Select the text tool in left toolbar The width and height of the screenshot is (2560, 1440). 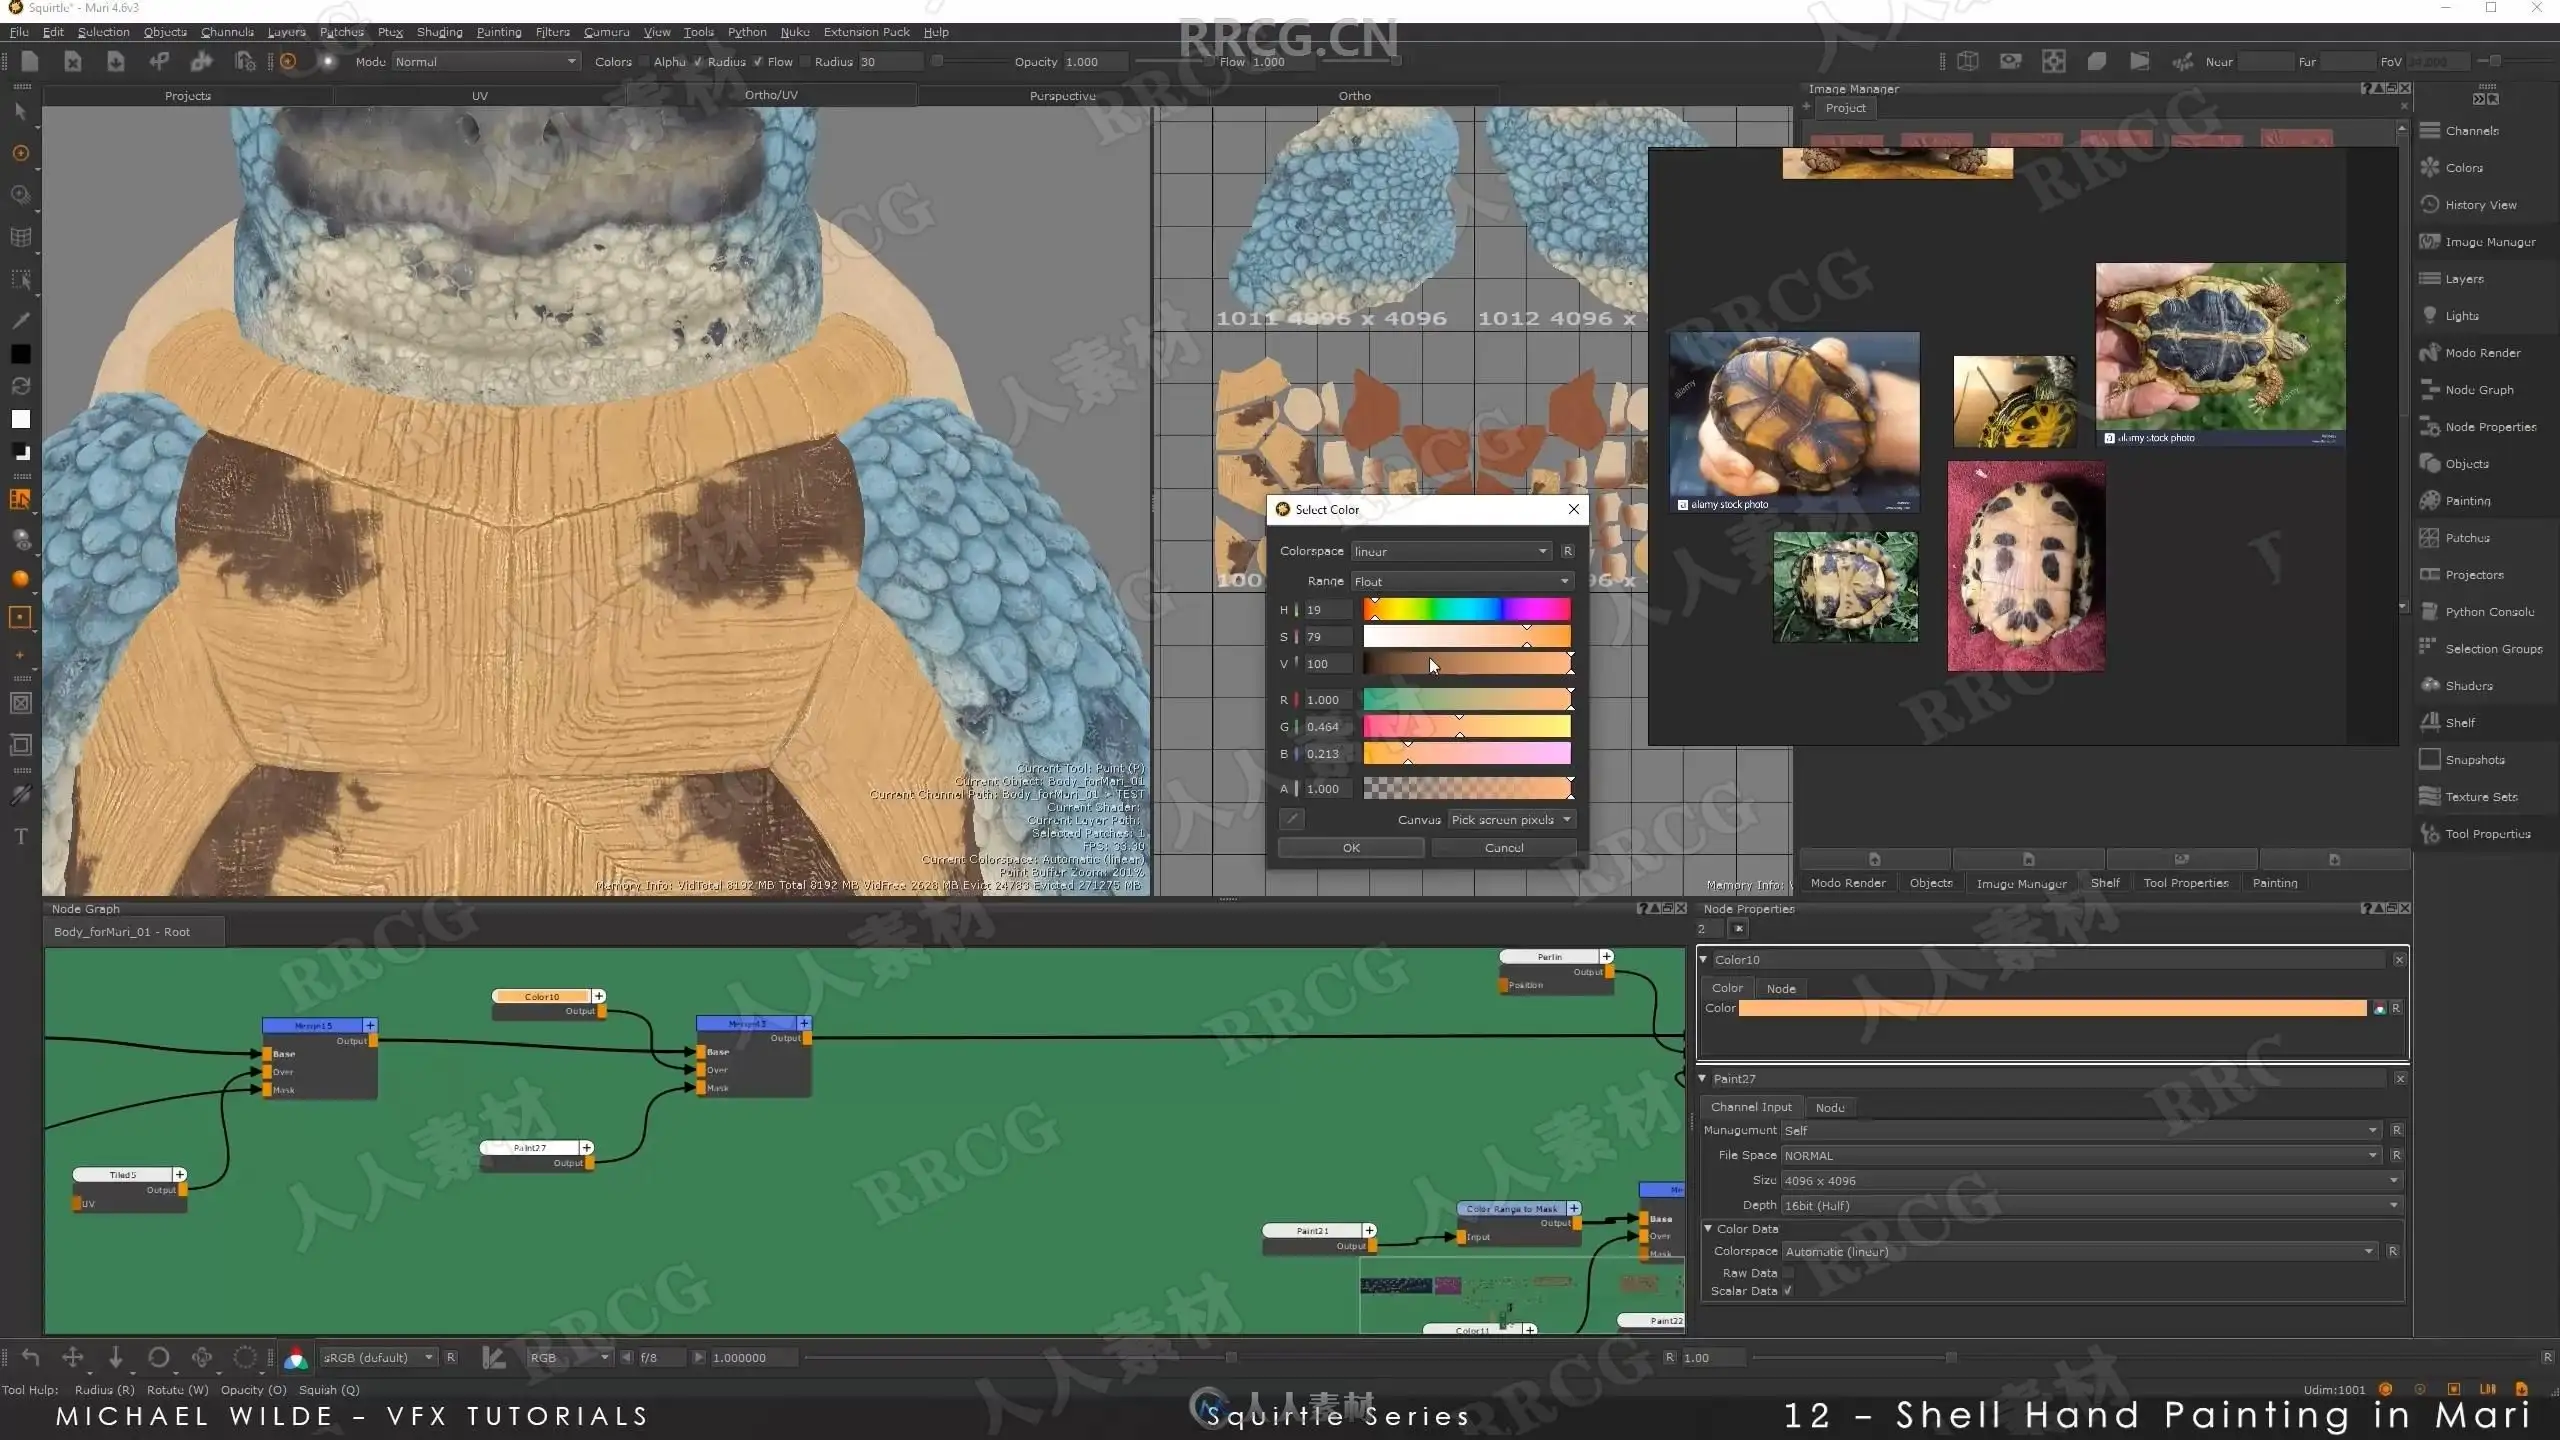(20, 837)
